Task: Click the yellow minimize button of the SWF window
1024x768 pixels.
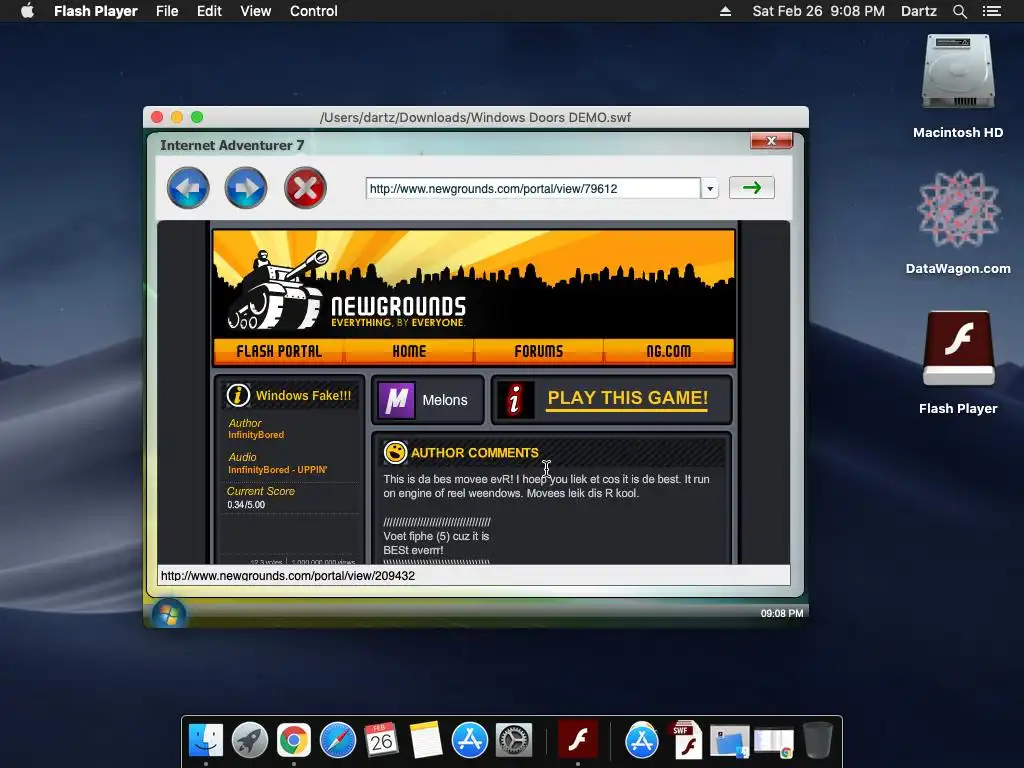Action: point(177,117)
